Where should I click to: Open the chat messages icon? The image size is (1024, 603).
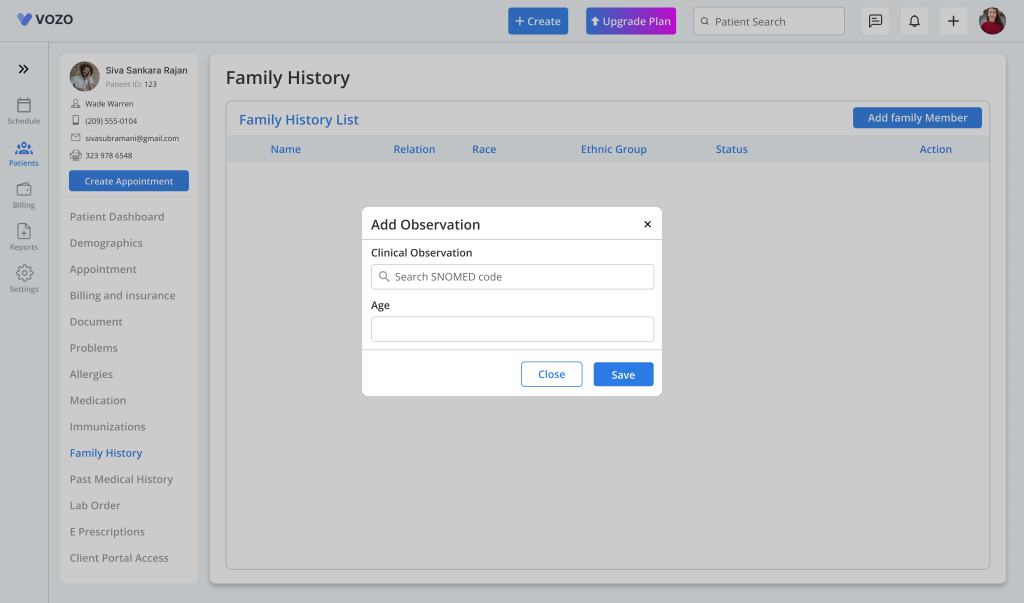click(x=875, y=21)
